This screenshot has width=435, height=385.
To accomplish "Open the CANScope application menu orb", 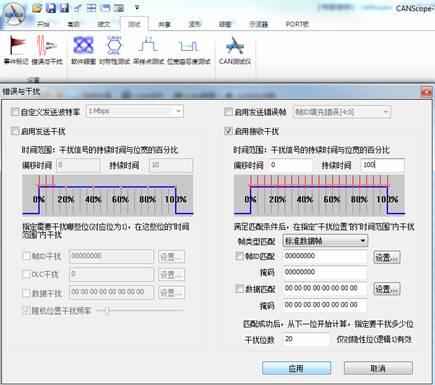I will [x=13, y=15].
